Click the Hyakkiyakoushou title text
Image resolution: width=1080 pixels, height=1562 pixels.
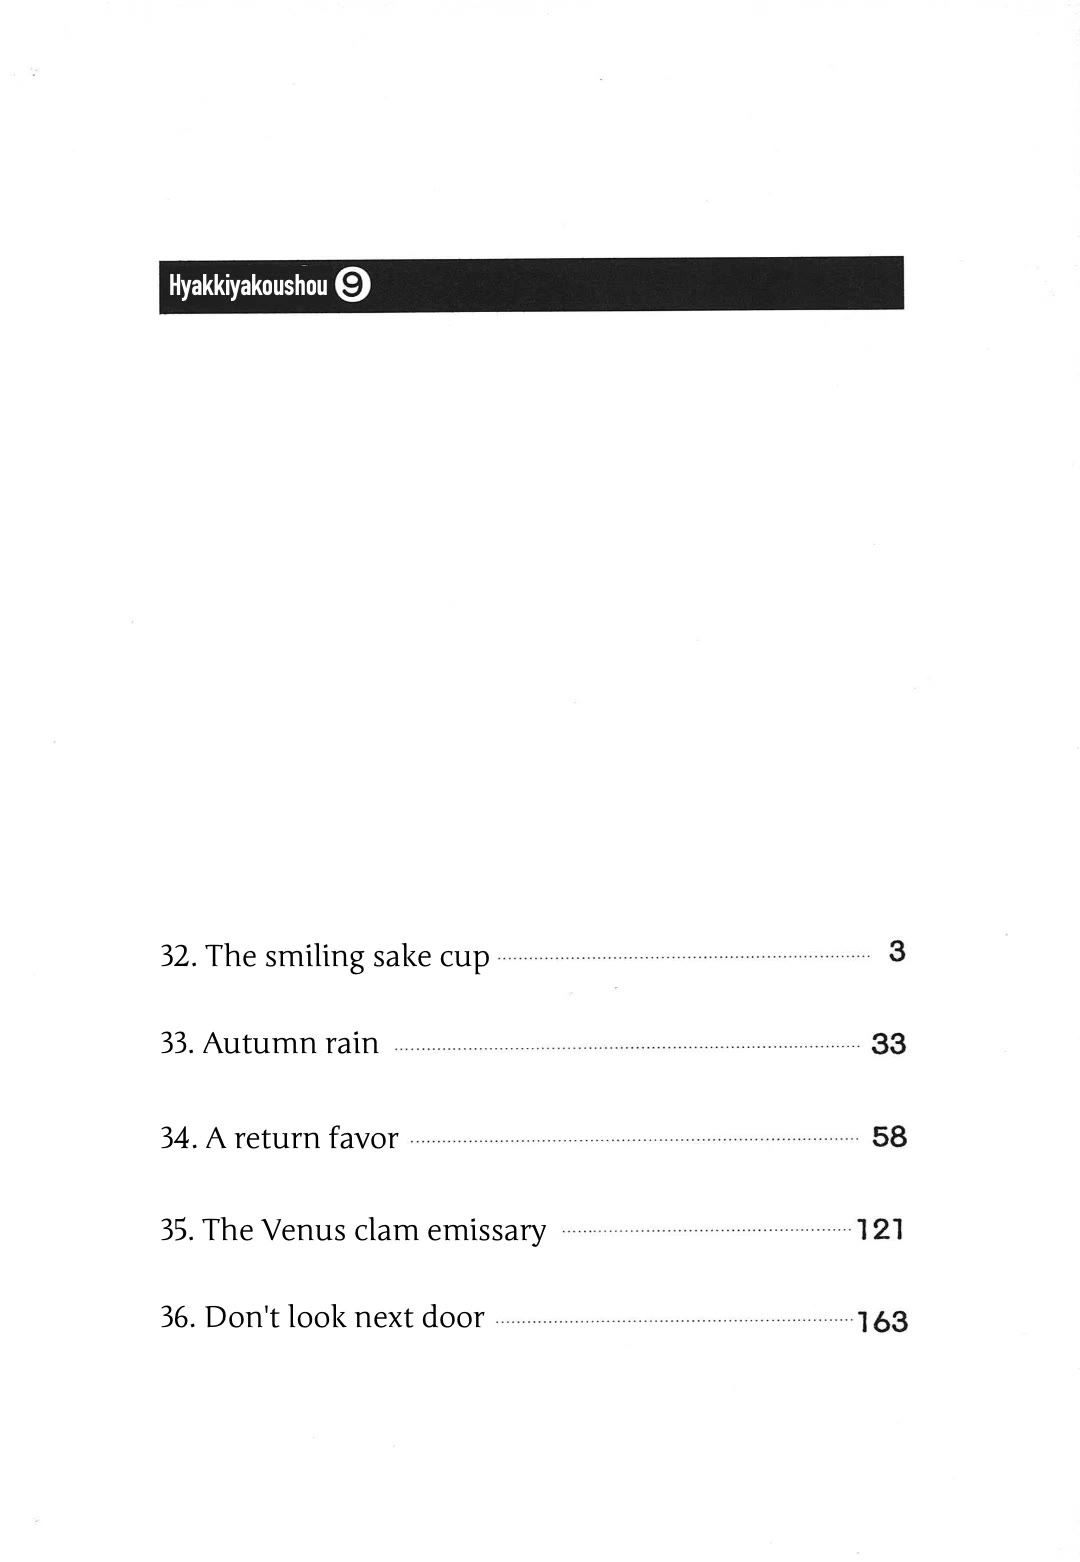248,286
